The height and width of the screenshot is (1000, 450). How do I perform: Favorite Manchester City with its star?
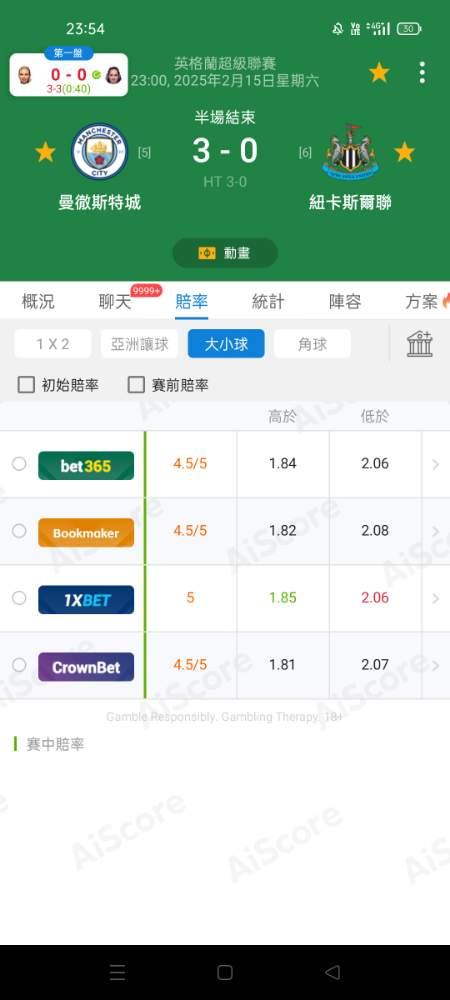tap(45, 152)
